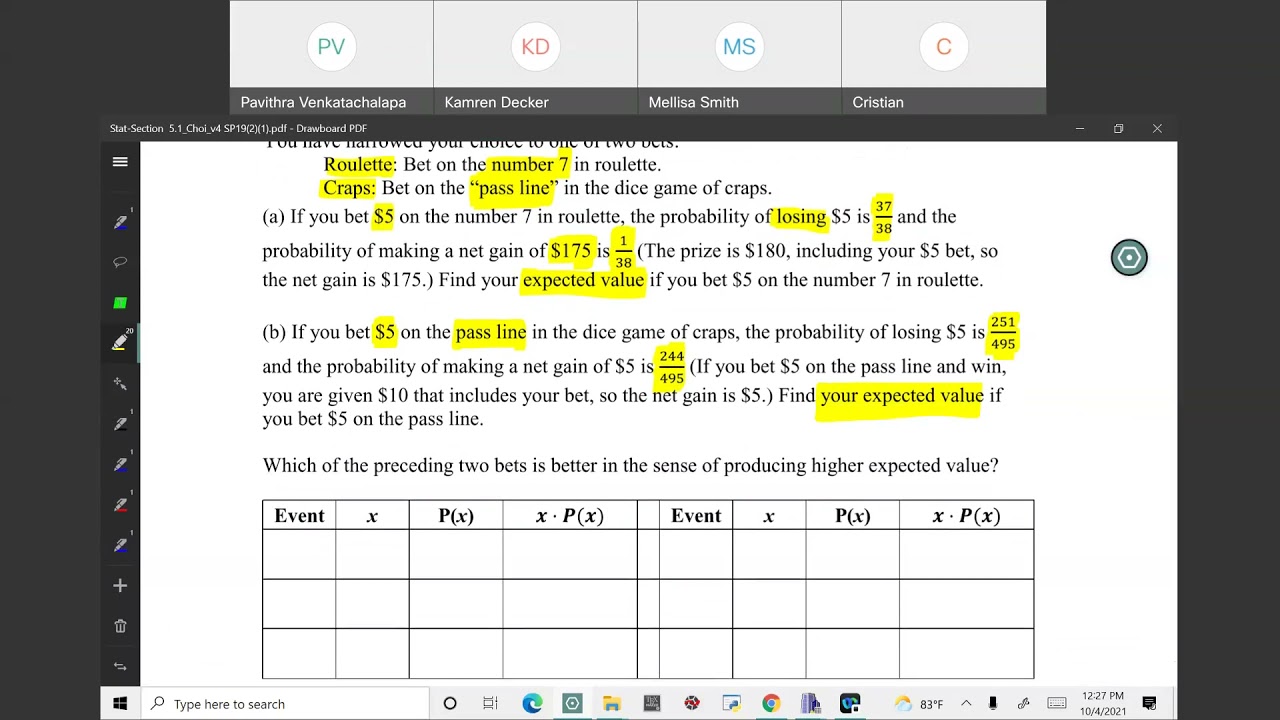Click the highlighted 'Roulette' label
The image size is (1280, 720).
tap(358, 165)
